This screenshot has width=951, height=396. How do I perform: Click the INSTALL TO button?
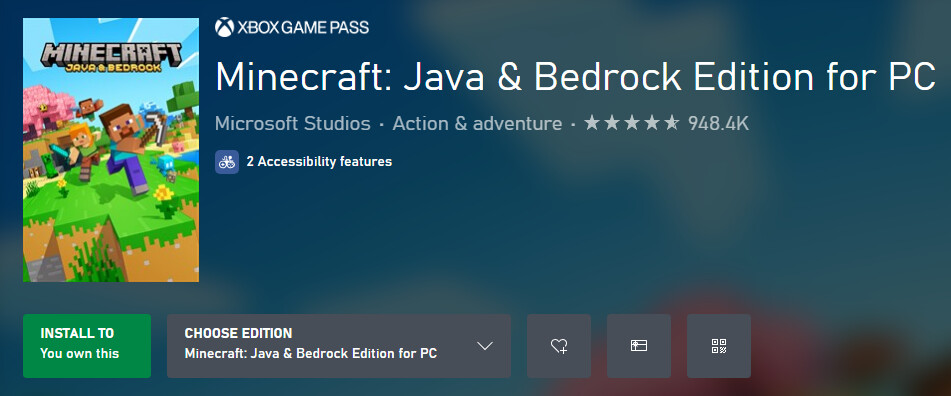[x=87, y=346]
